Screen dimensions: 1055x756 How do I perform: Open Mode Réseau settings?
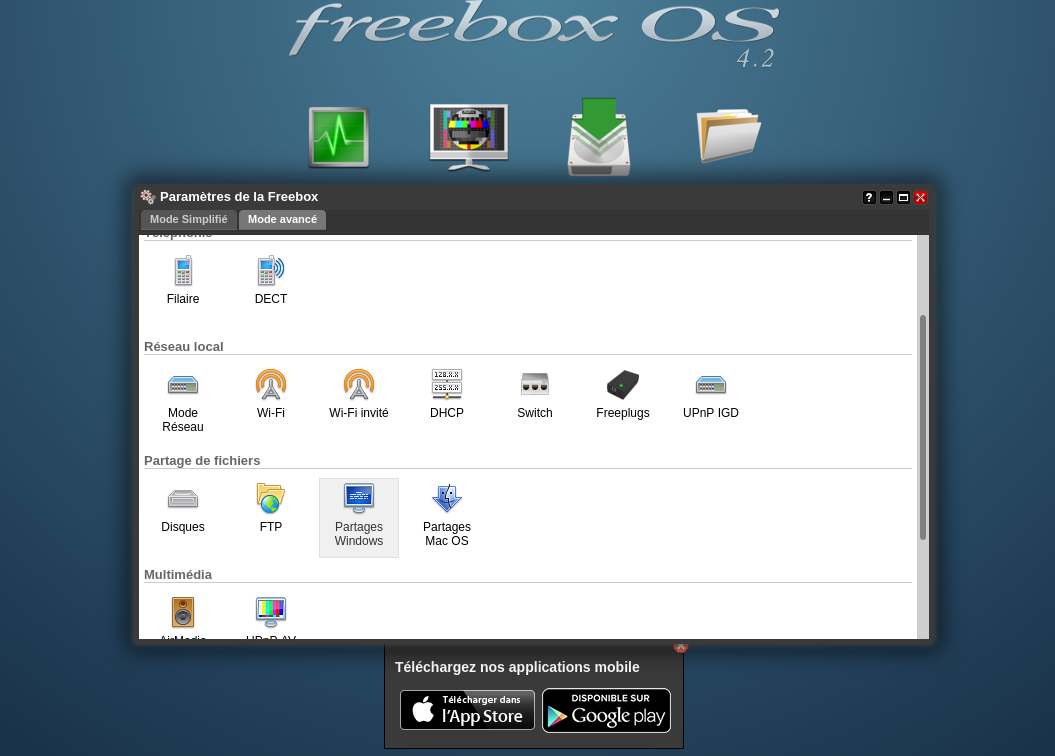click(183, 402)
